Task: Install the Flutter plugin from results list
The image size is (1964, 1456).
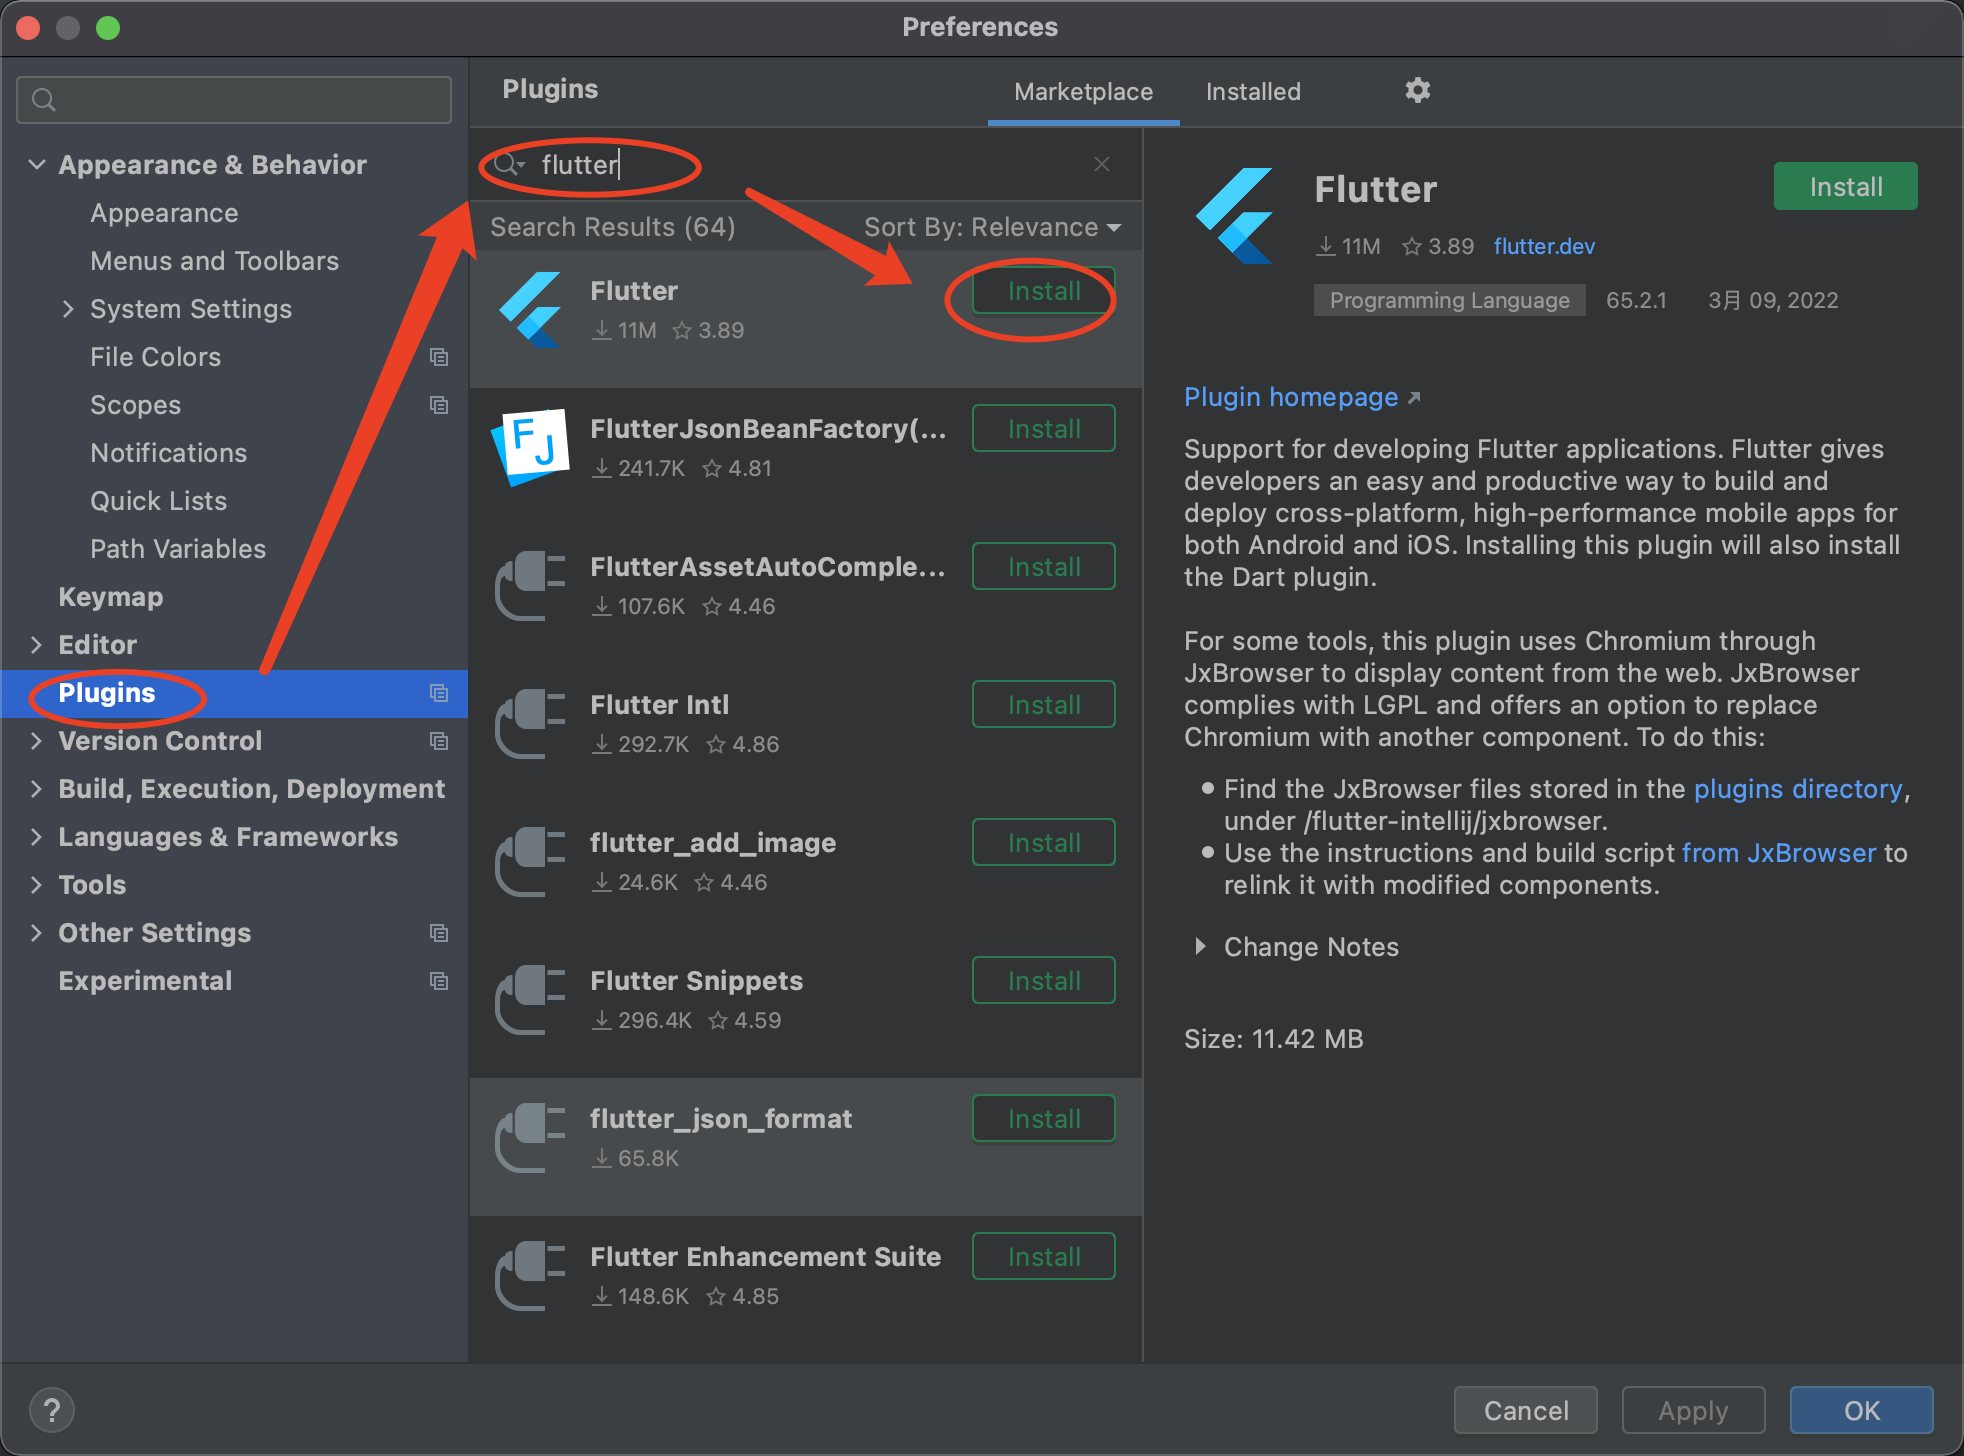Action: tap(1043, 291)
